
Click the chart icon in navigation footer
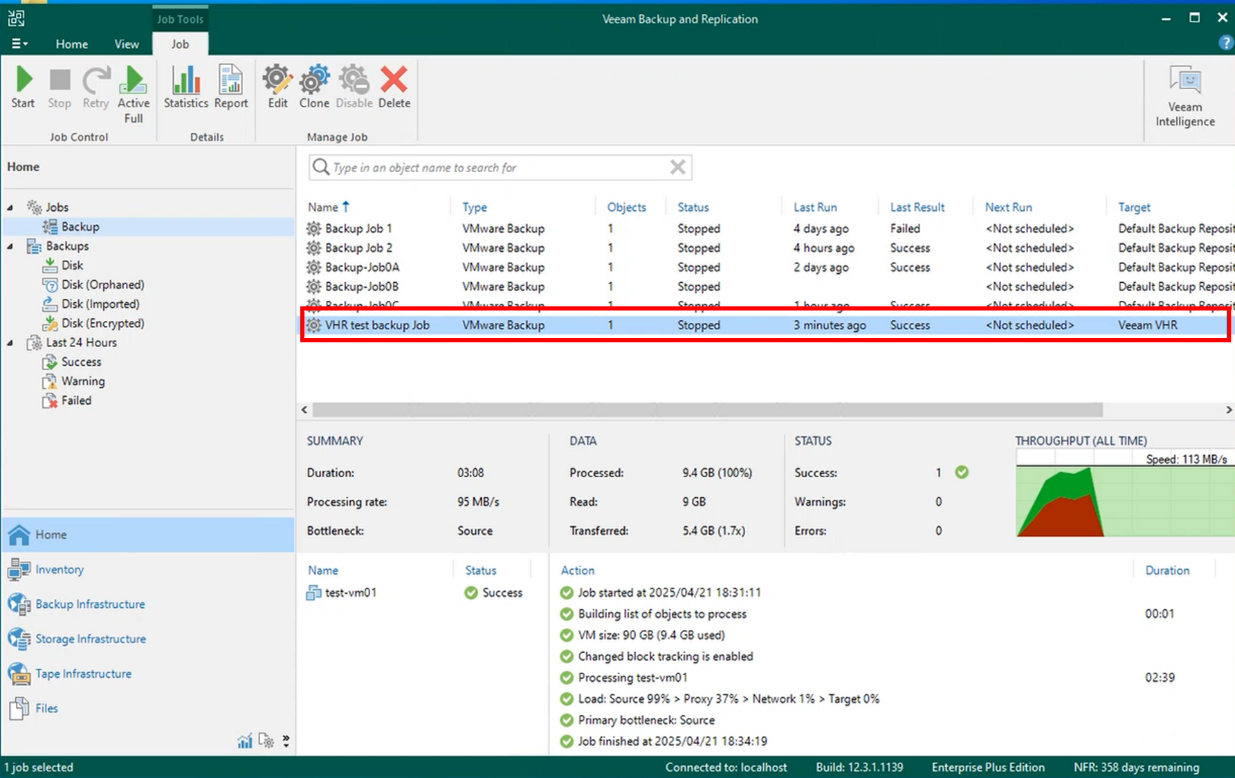click(245, 741)
